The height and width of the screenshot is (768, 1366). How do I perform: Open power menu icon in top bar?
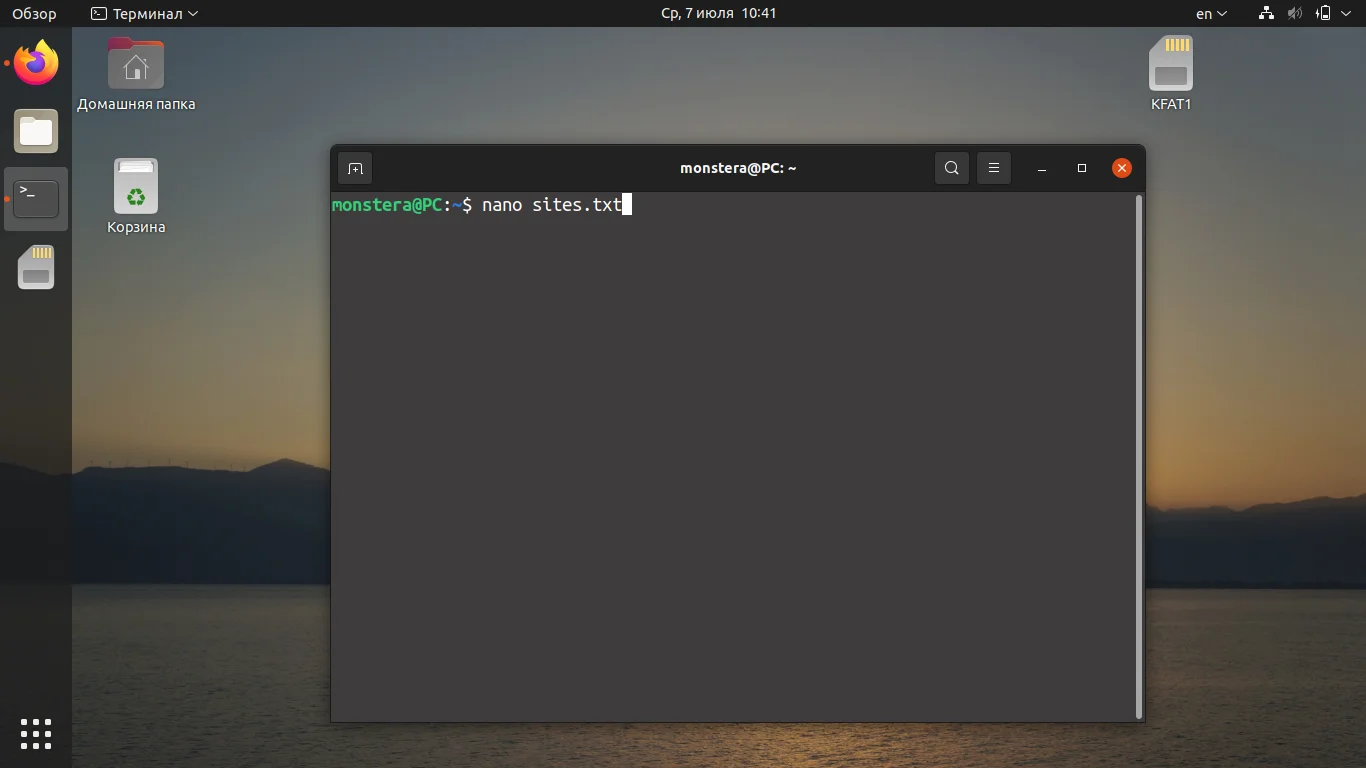(1323, 13)
